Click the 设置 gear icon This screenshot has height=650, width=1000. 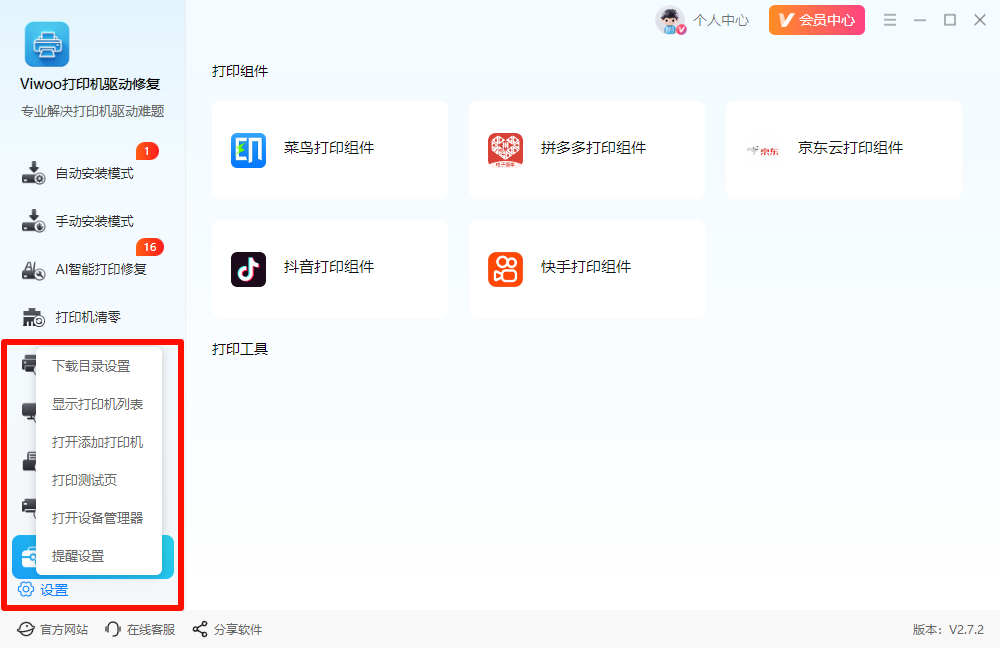26,589
